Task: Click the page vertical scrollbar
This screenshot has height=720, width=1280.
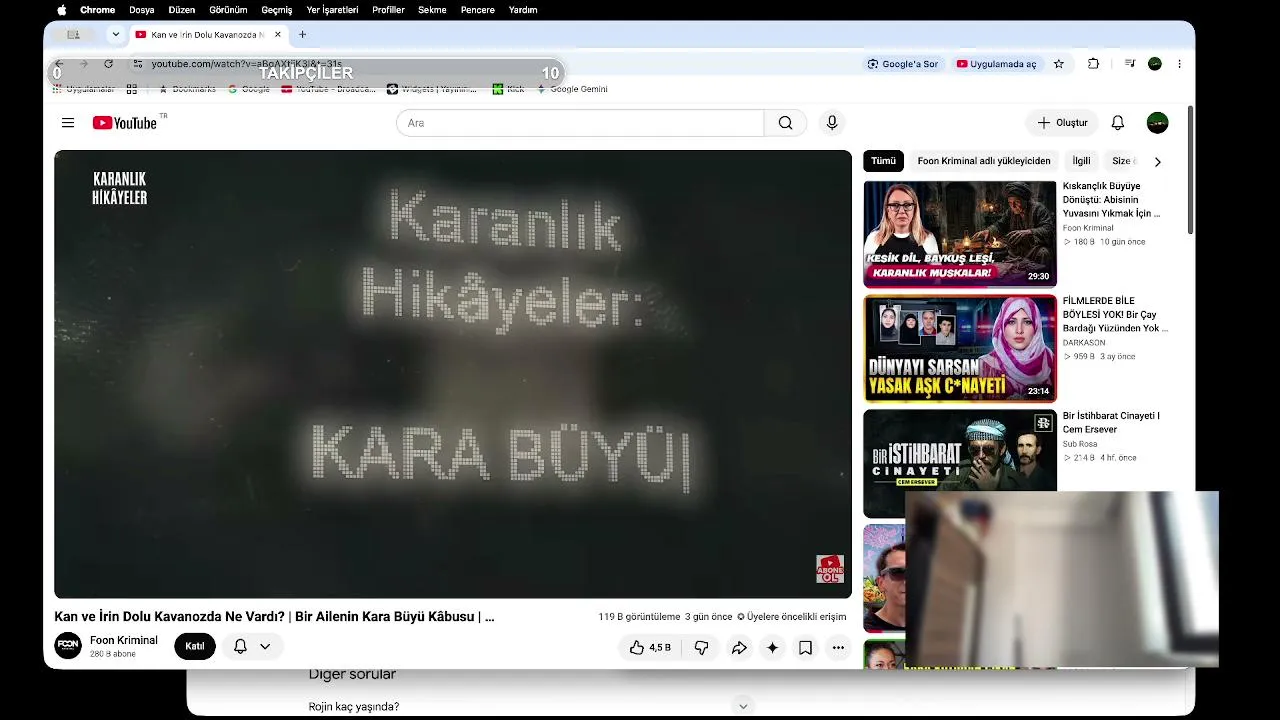Action: click(x=1190, y=170)
